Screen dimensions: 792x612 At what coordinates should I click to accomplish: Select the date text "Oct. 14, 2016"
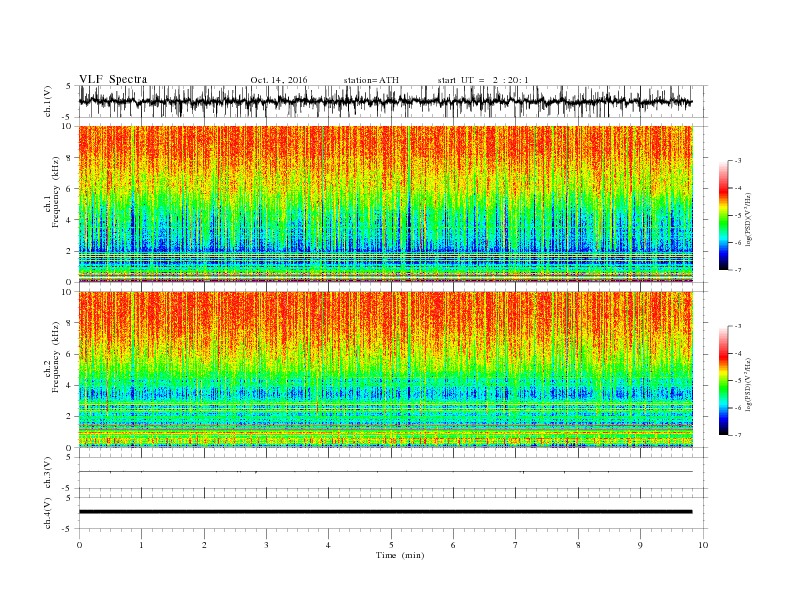coord(279,80)
